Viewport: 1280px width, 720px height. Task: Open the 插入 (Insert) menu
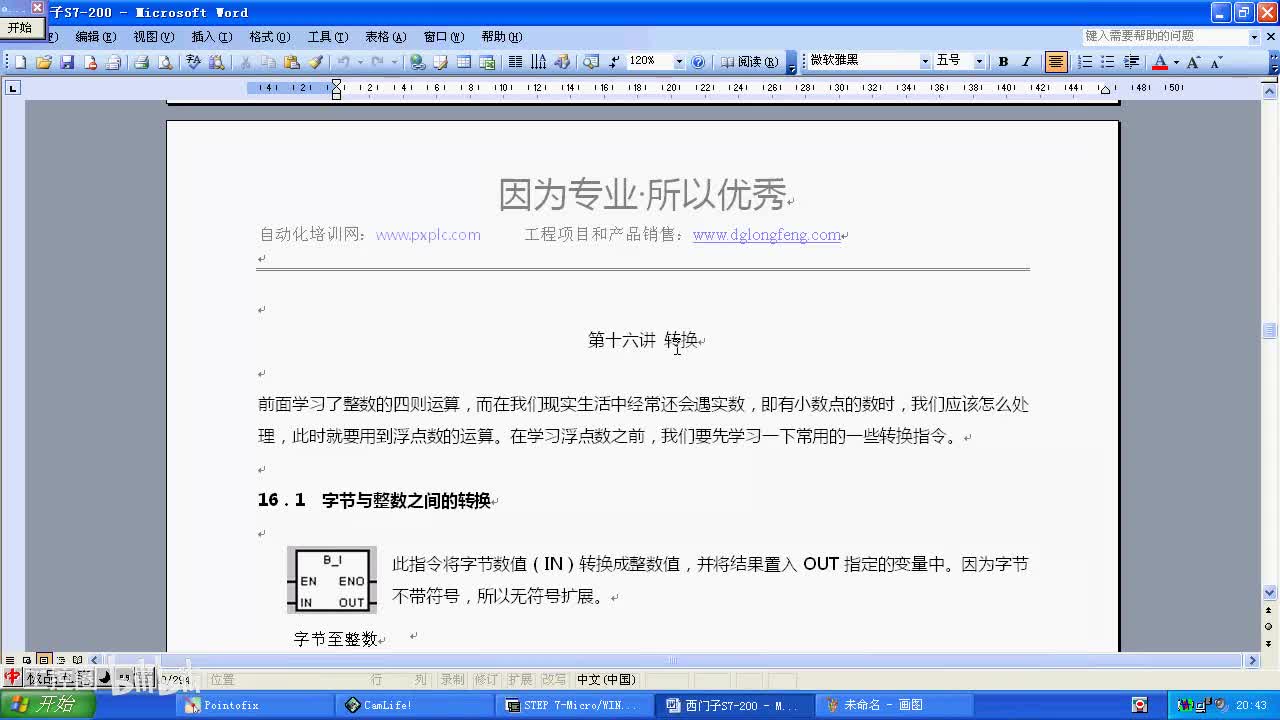tap(211, 37)
